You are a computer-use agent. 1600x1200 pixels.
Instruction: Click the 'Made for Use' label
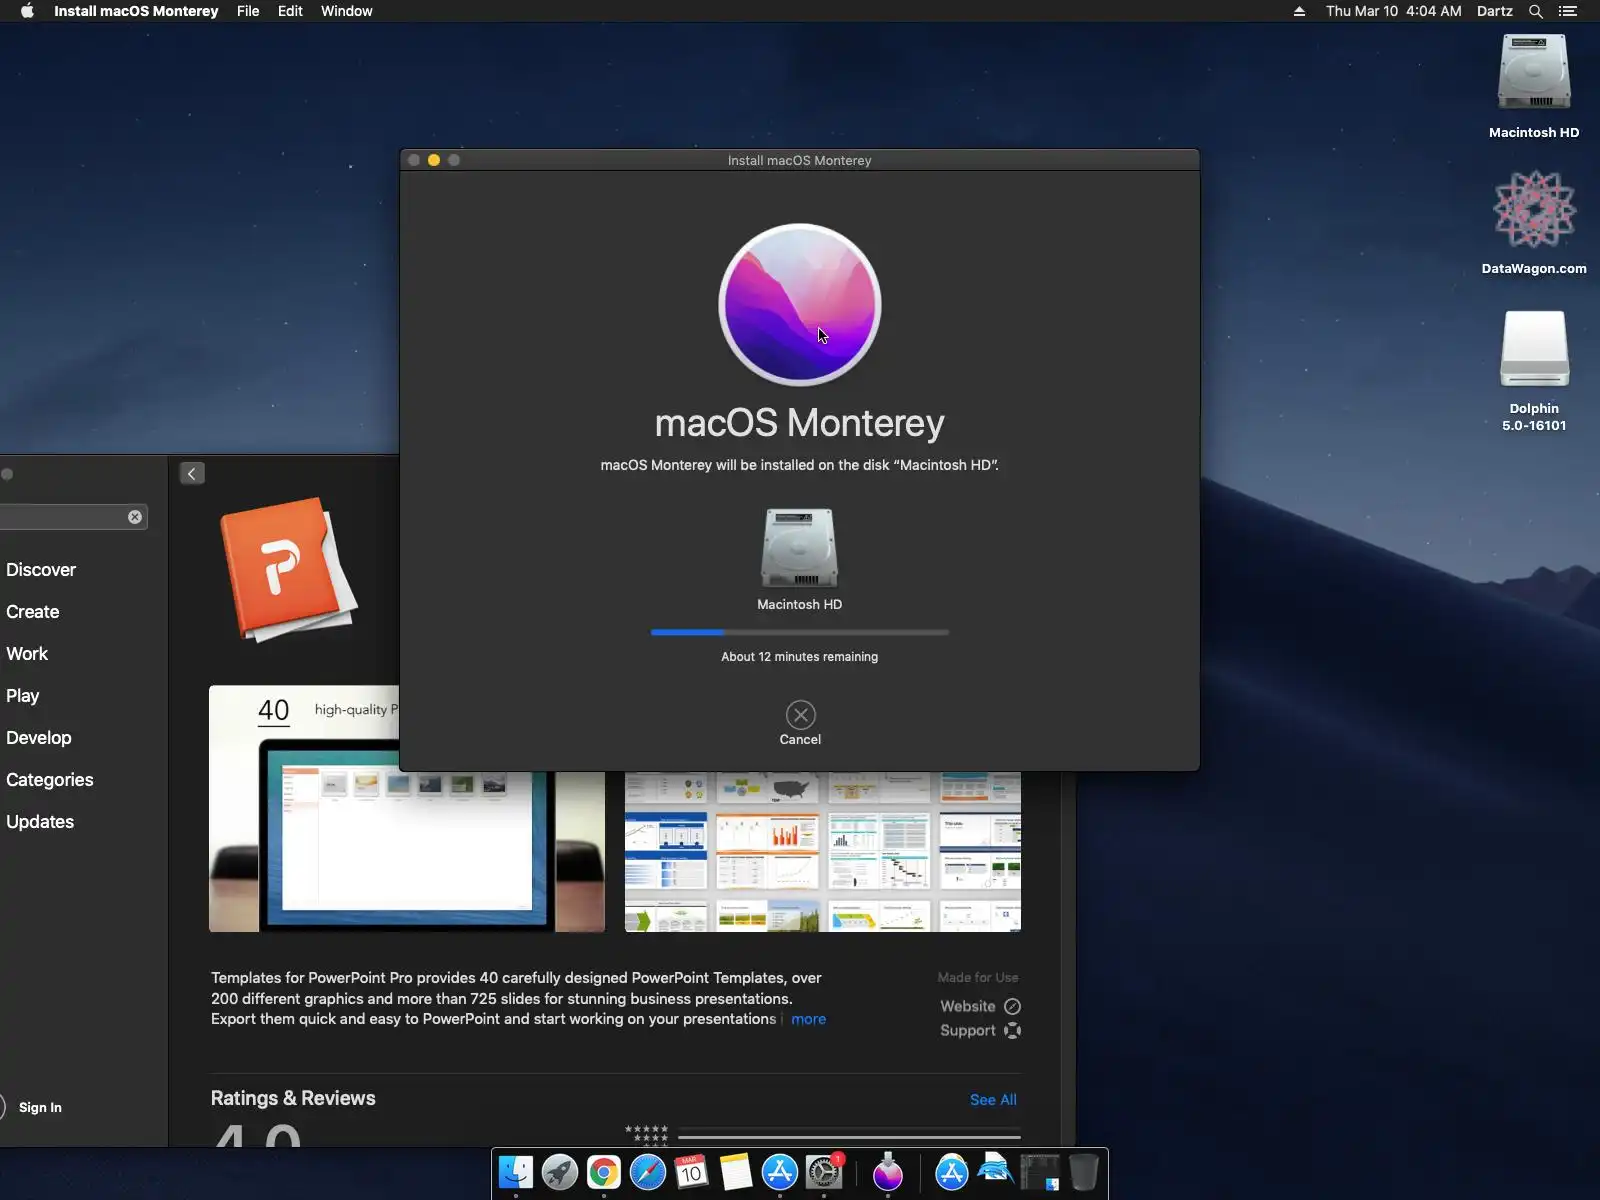coord(978,978)
